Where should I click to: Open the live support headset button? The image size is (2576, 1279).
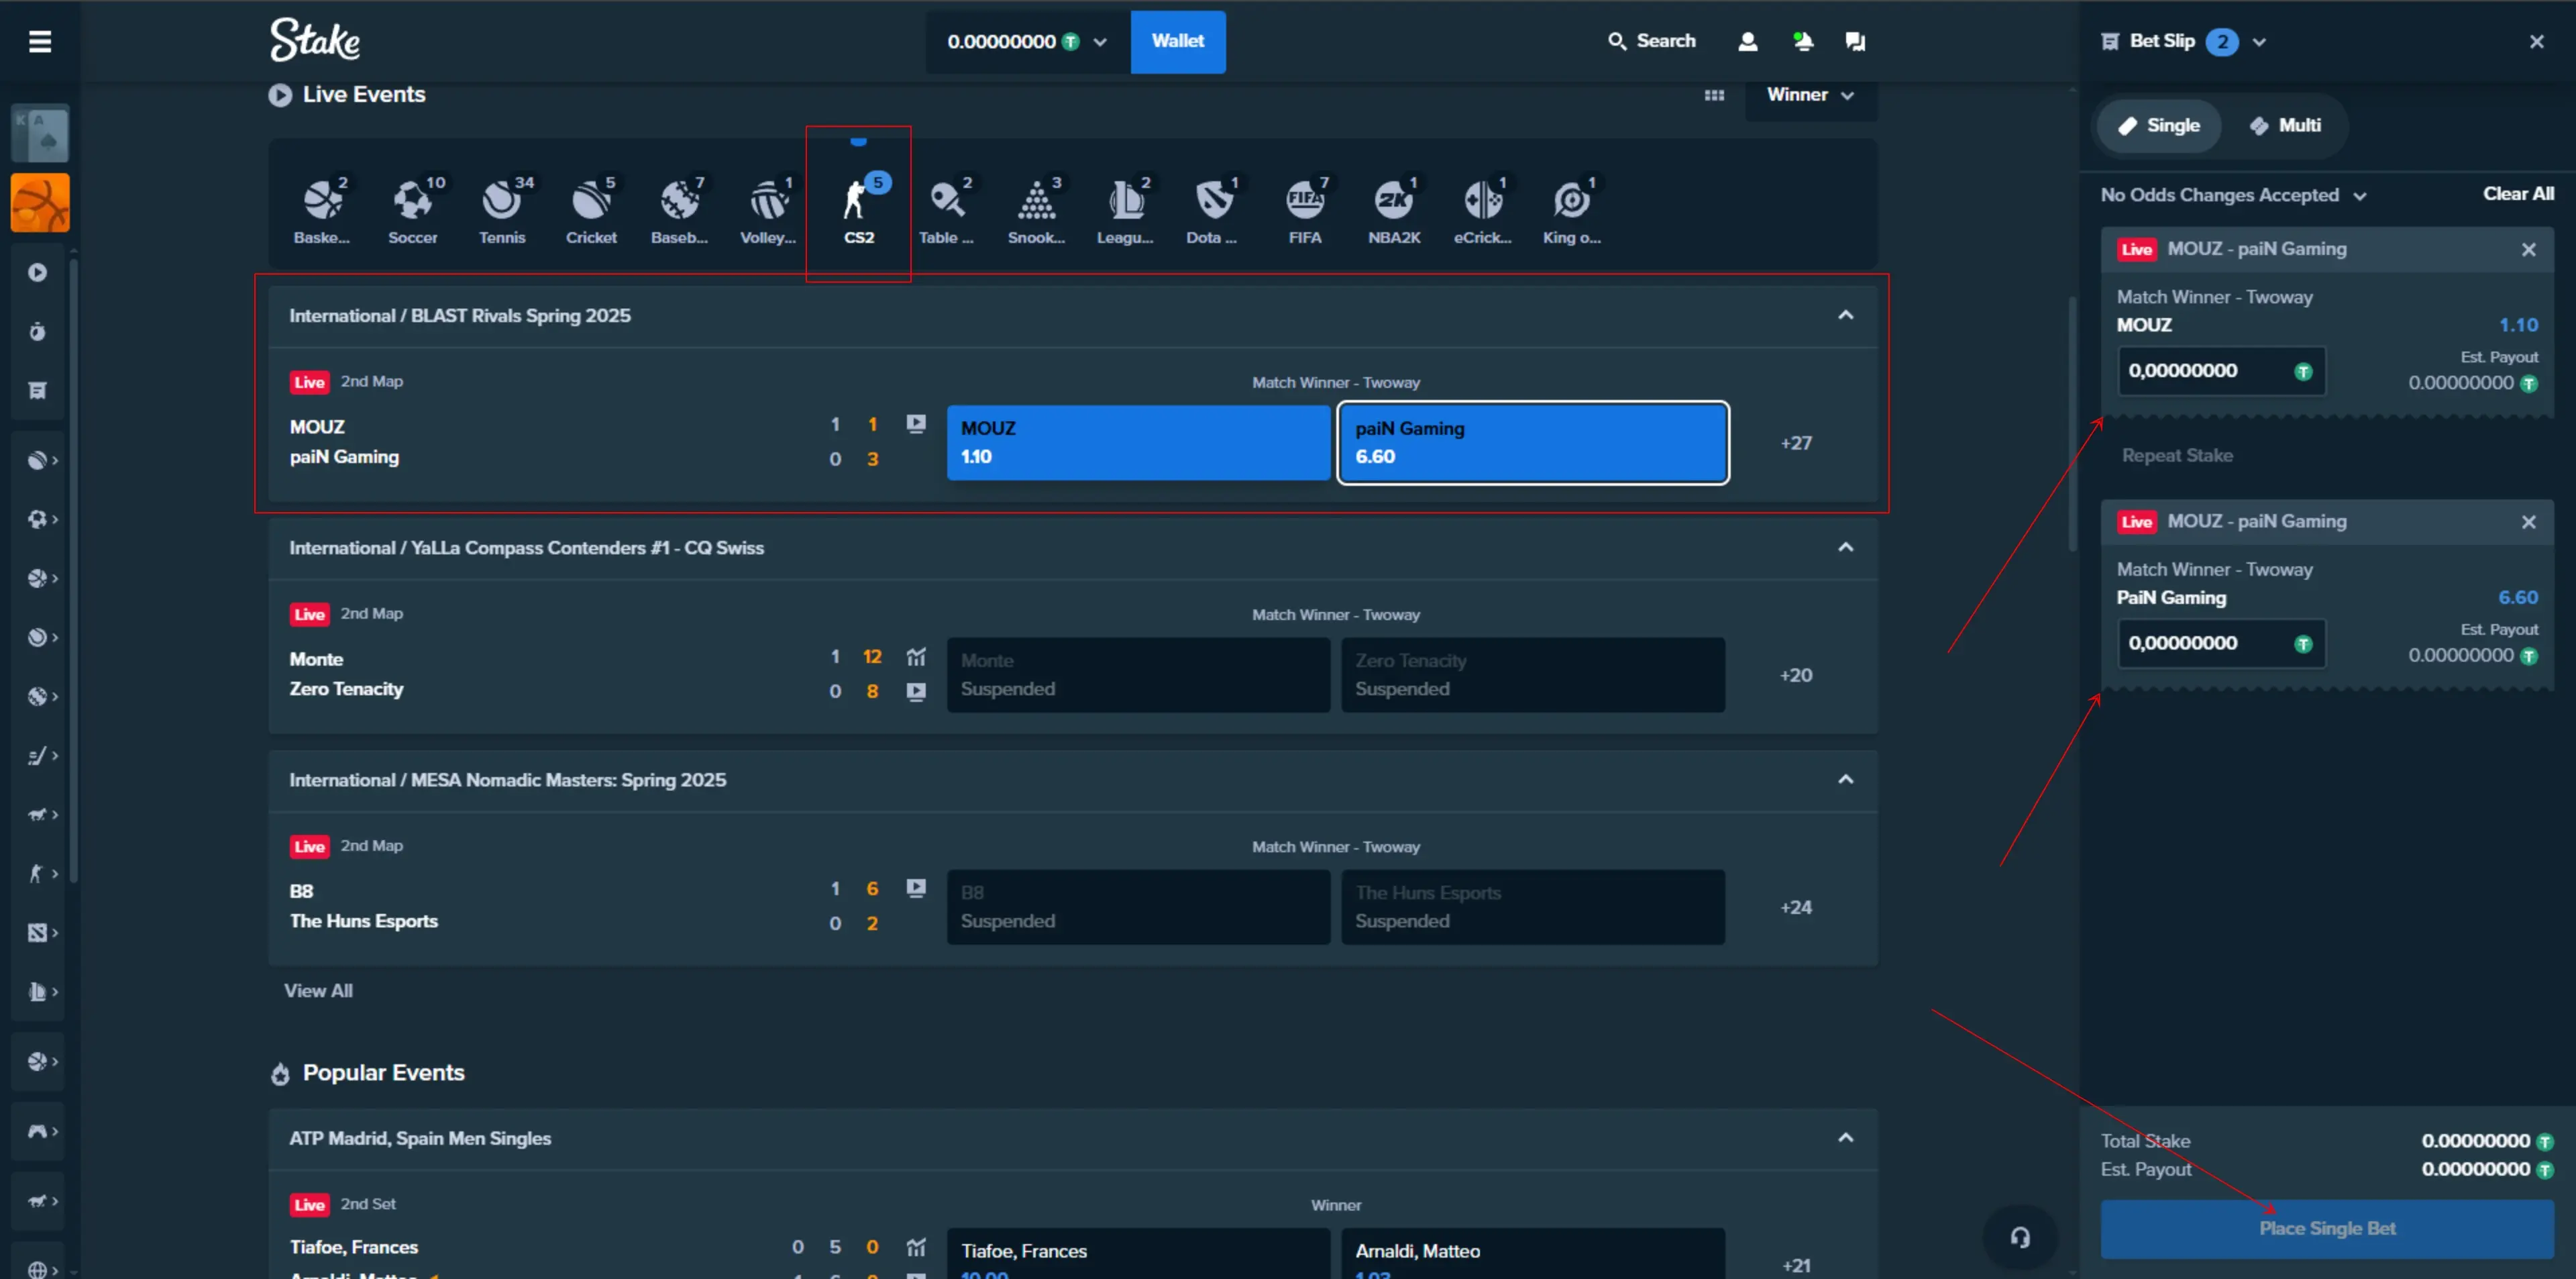coord(2020,1237)
